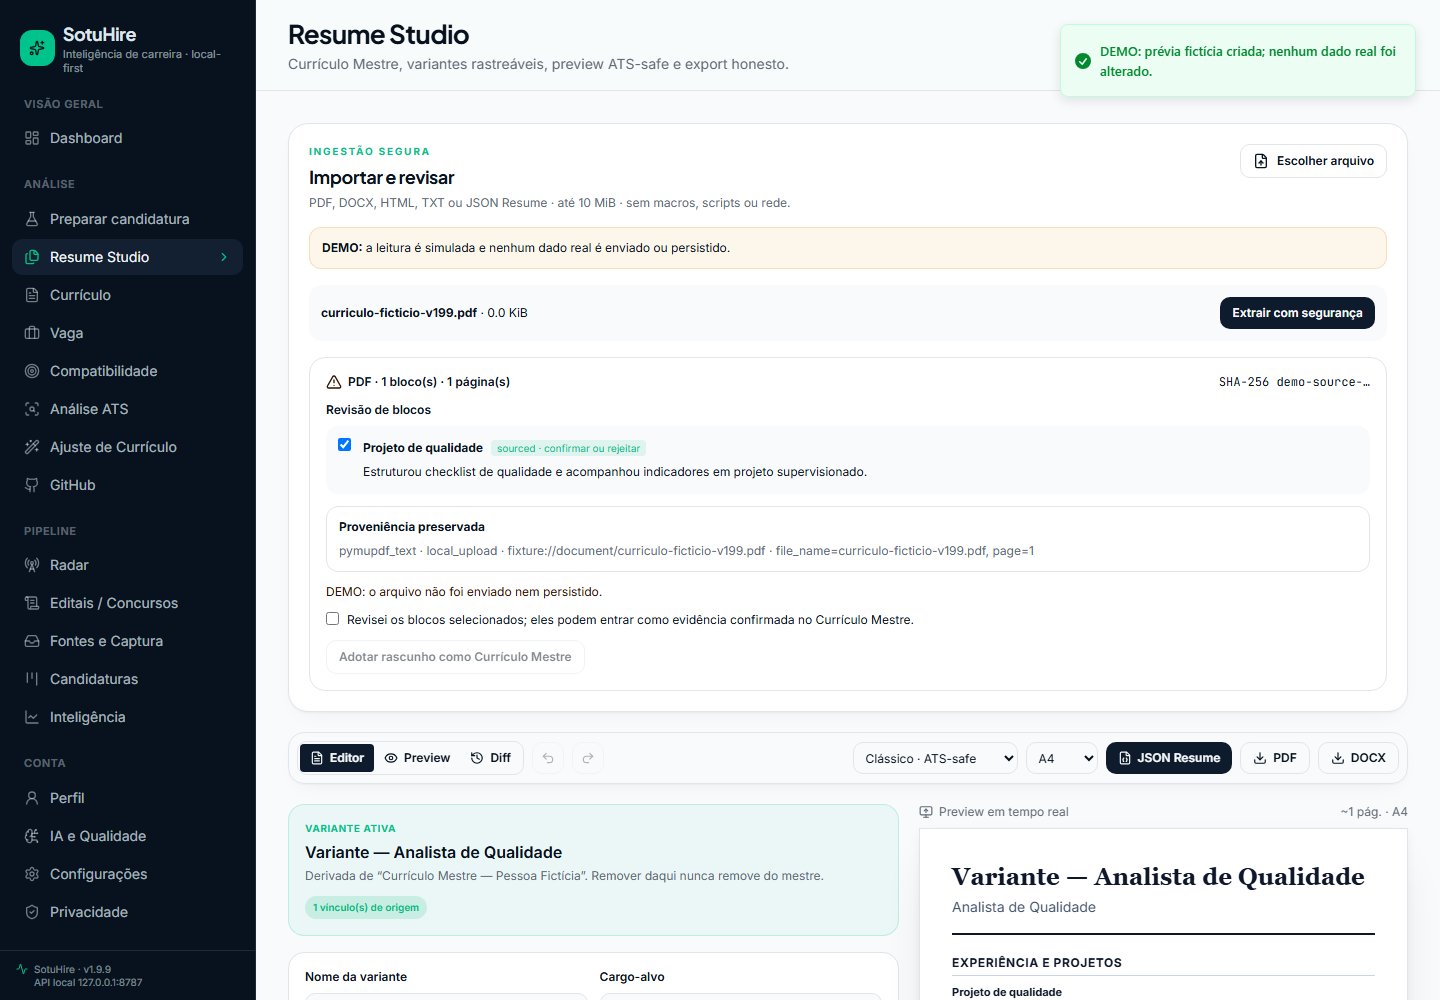1440x1000 pixels.
Task: Click the 'API local 127.0.0.1:8787' status text
Action: coord(88,983)
